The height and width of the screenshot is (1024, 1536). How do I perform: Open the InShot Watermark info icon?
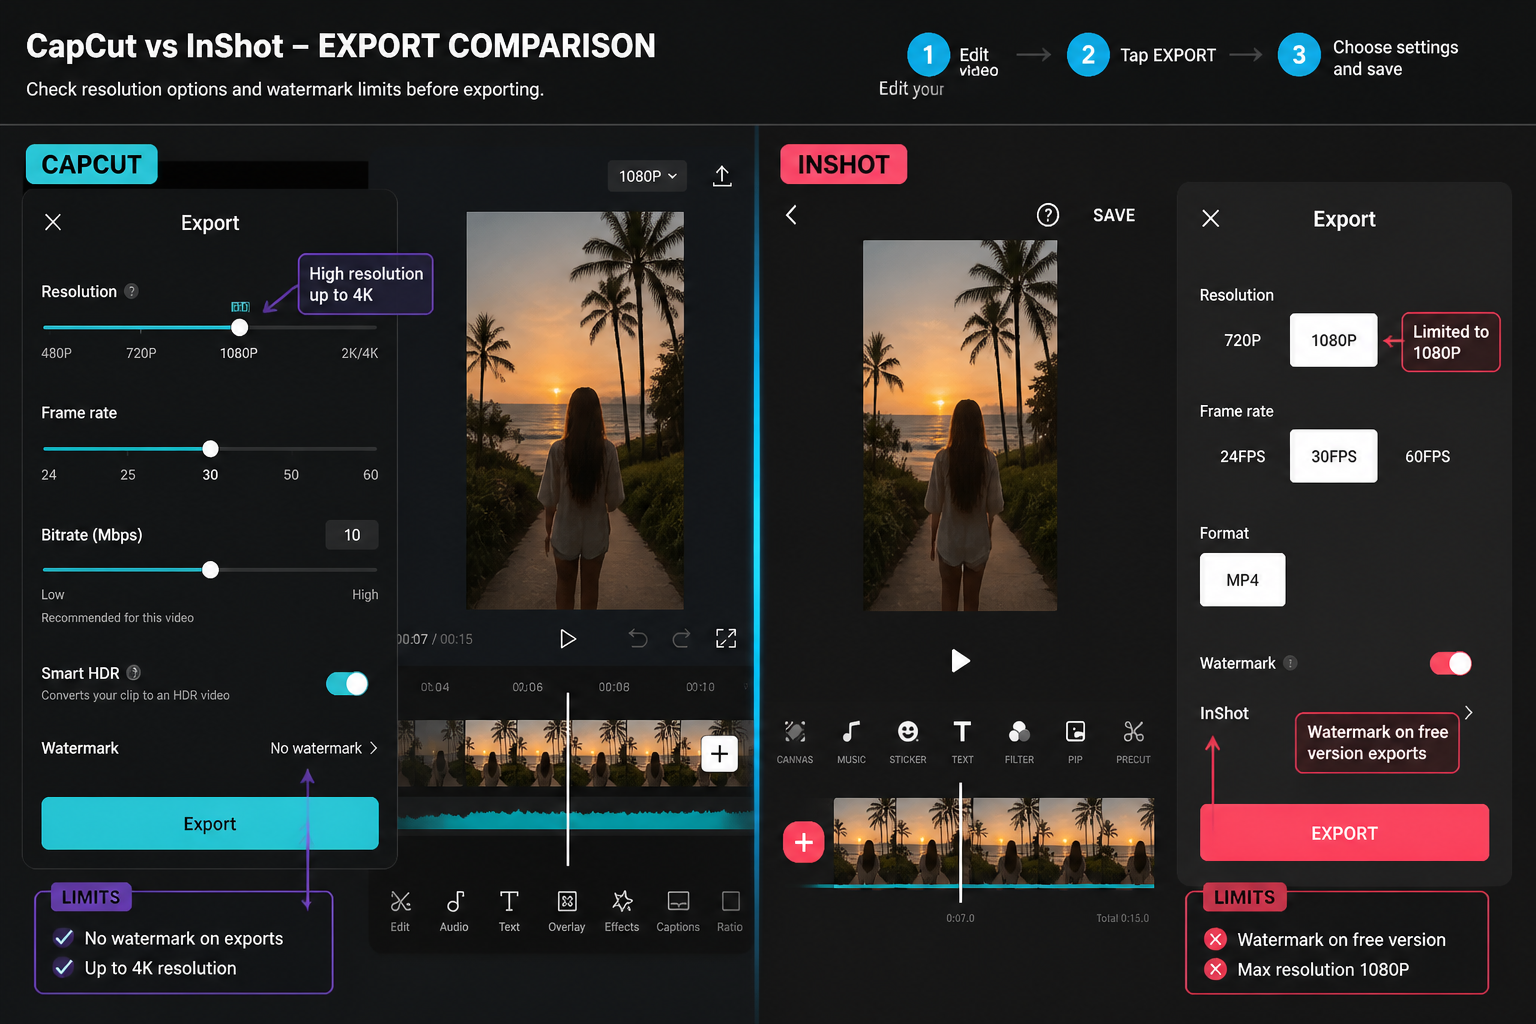coord(1290,663)
